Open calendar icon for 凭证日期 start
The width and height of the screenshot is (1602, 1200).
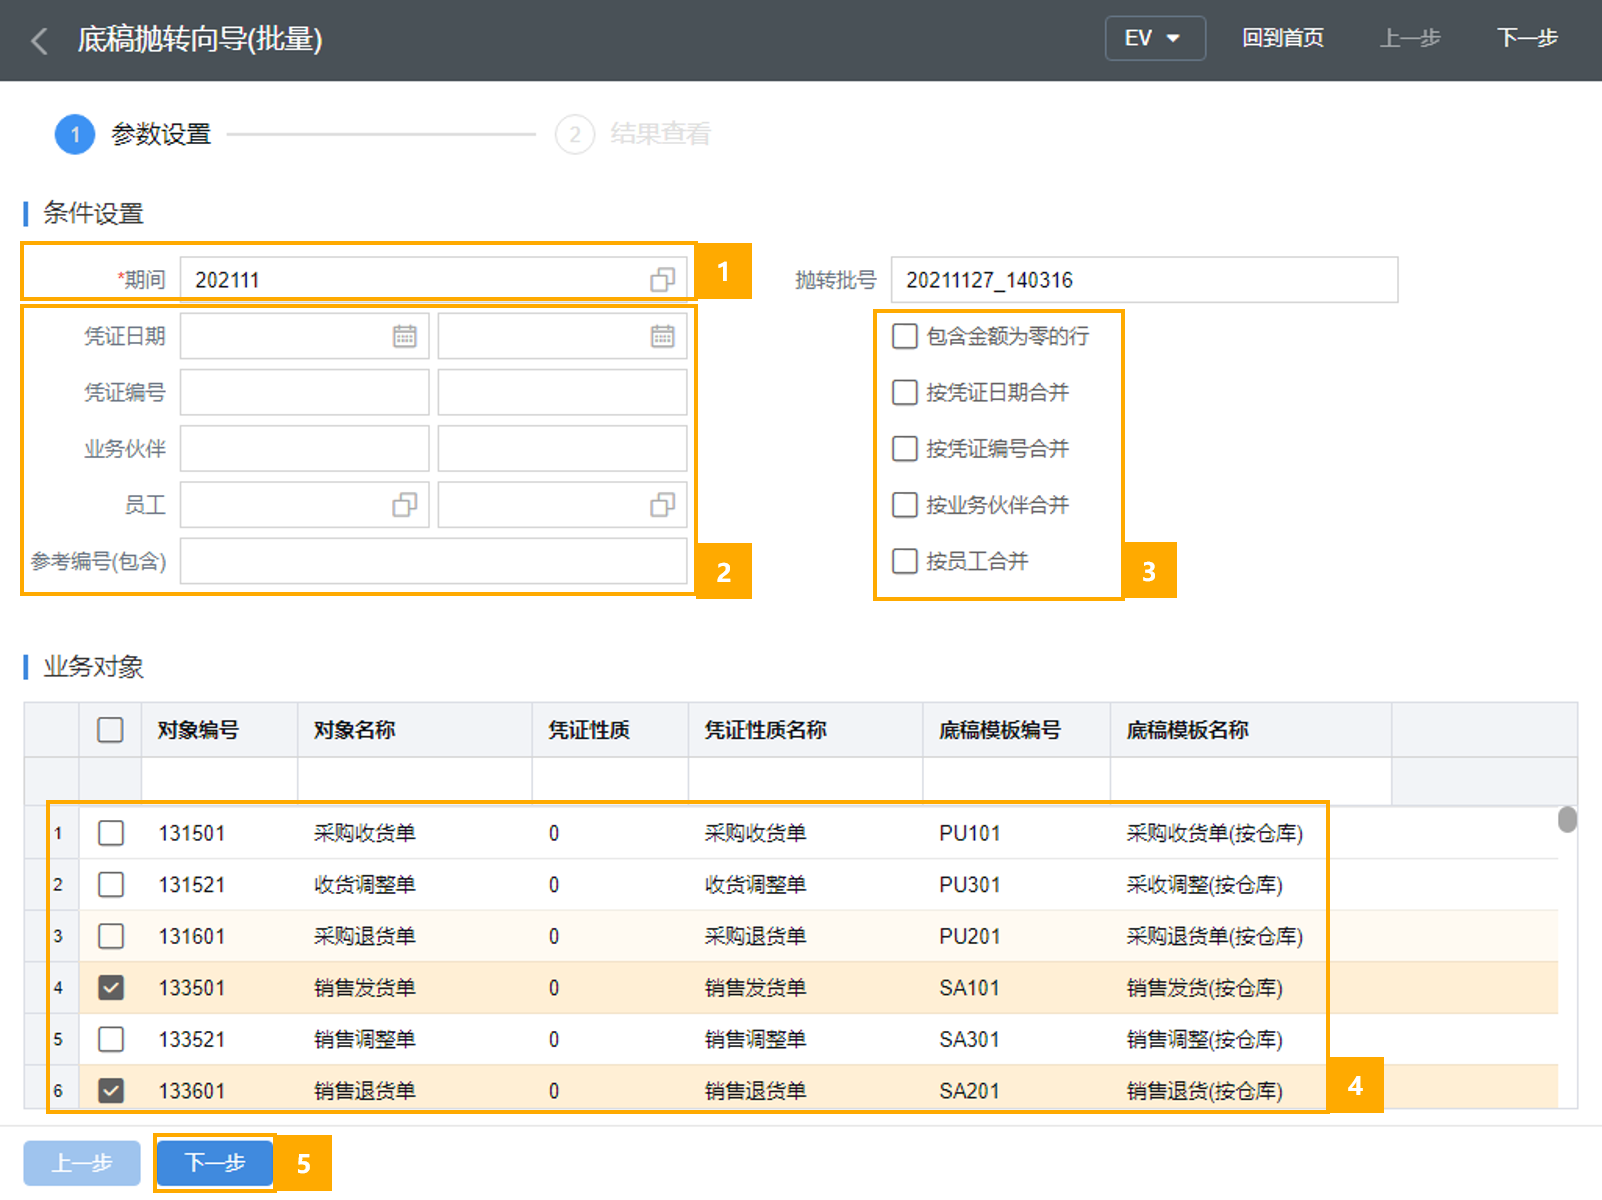coord(404,336)
